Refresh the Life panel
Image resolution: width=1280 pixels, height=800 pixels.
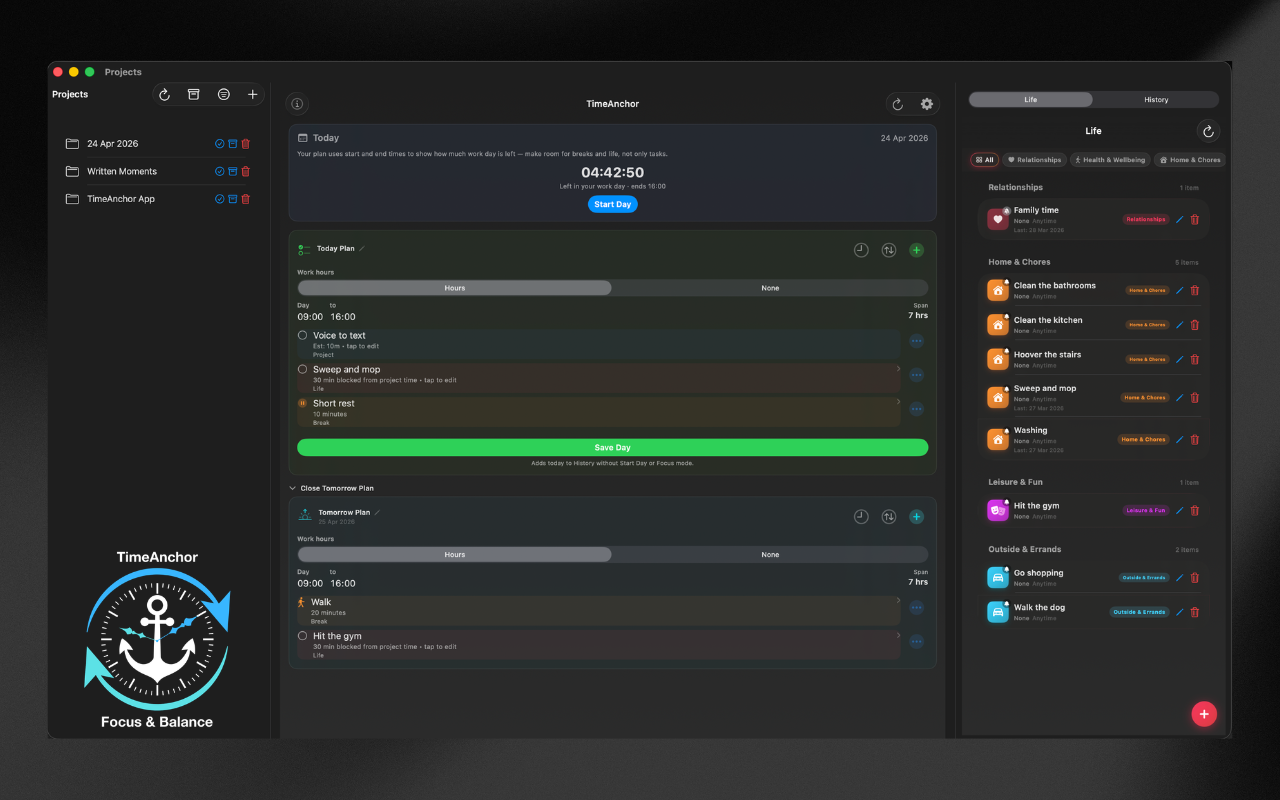pyautogui.click(x=1208, y=131)
